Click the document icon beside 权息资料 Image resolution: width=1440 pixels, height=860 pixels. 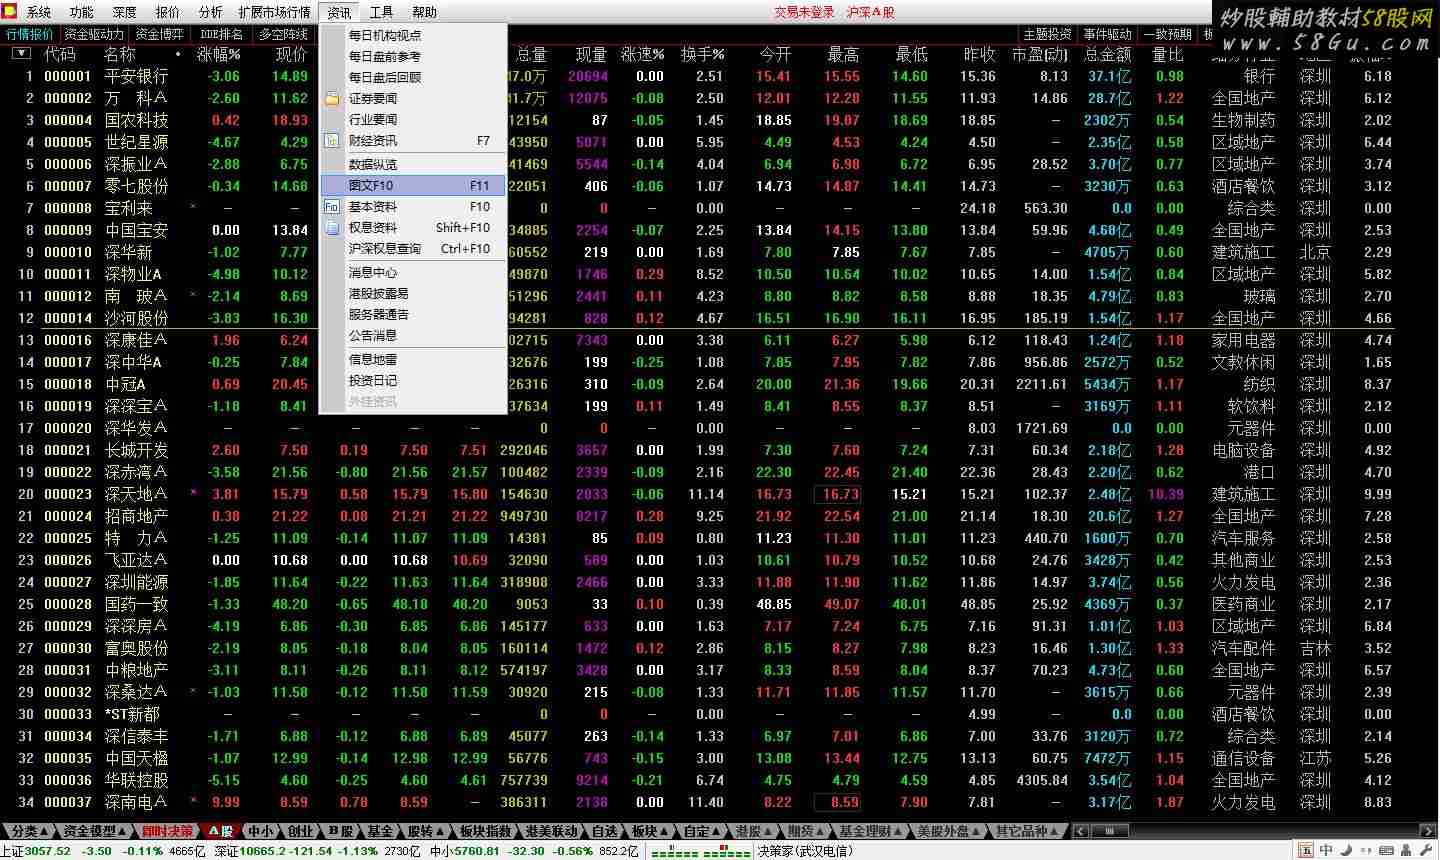[332, 228]
